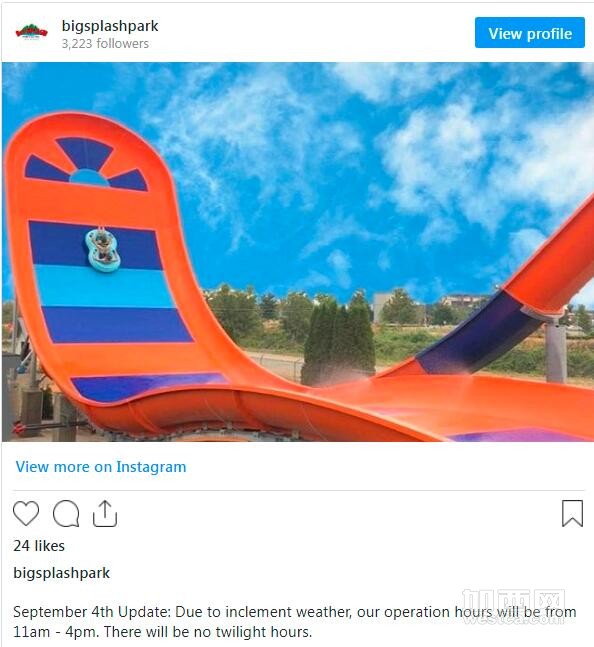The height and width of the screenshot is (647, 594).
Task: Save the post with the bookmark icon
Action: [x=573, y=513]
